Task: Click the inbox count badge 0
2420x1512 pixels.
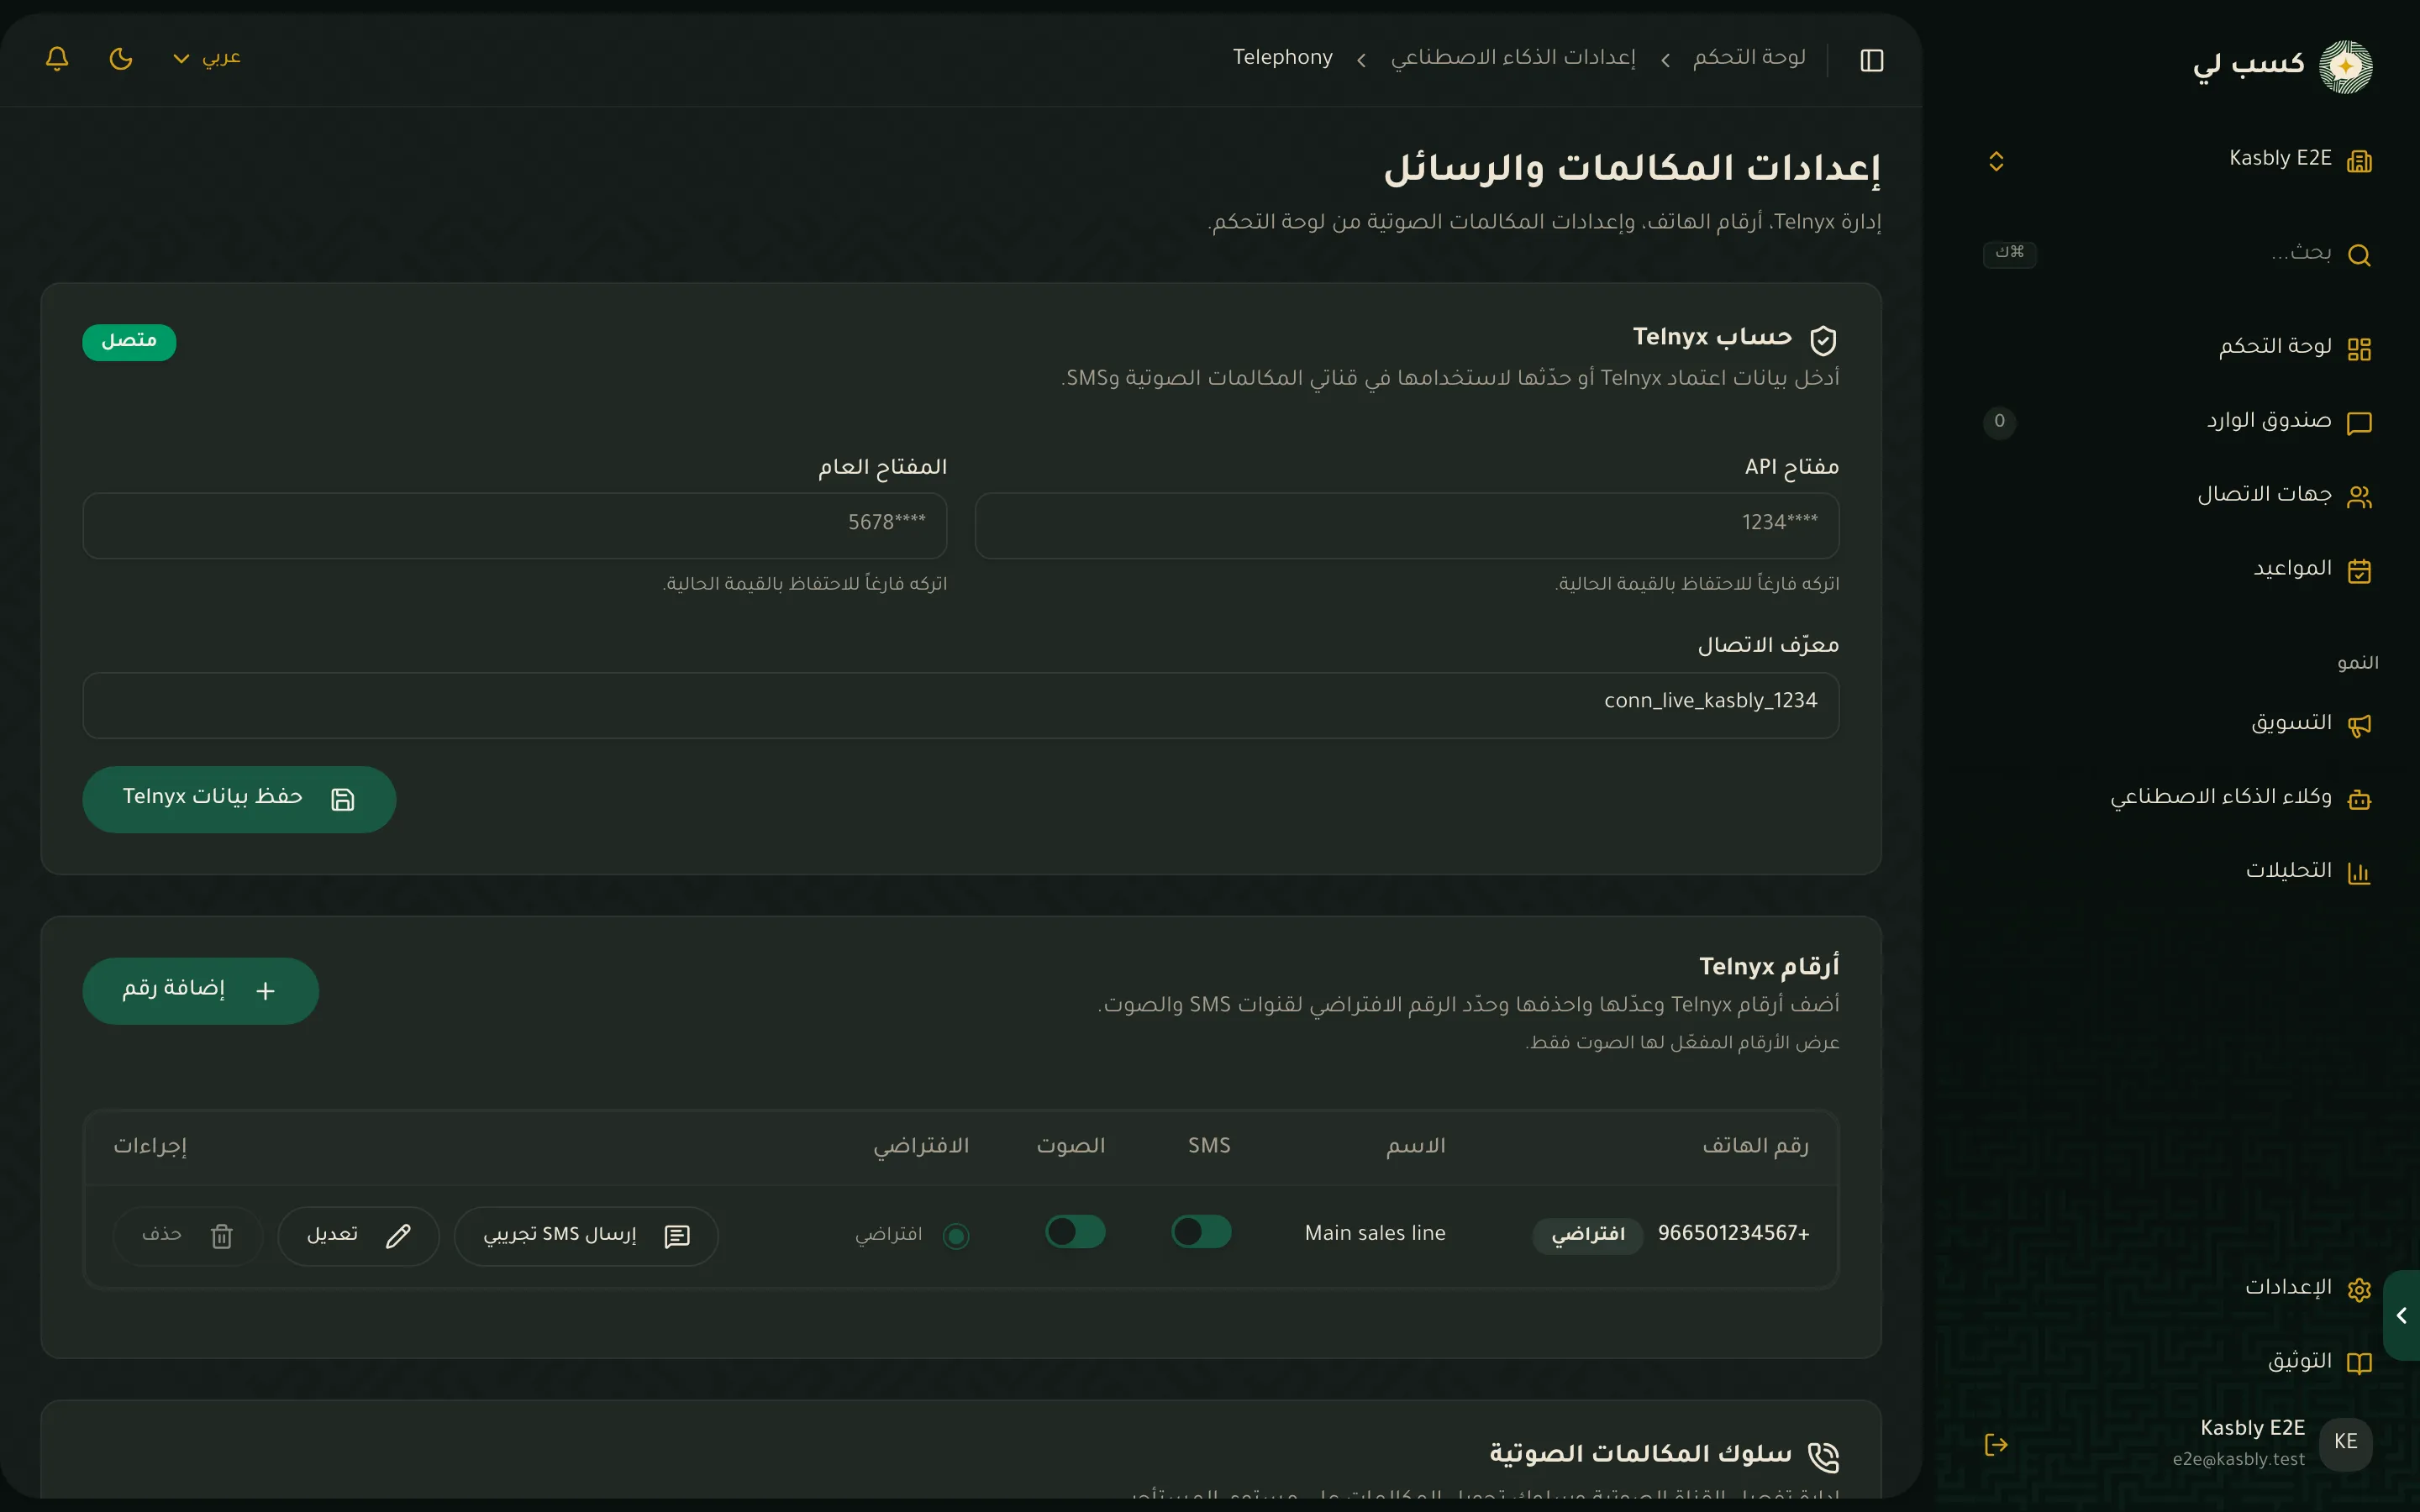Action: click(x=1999, y=421)
